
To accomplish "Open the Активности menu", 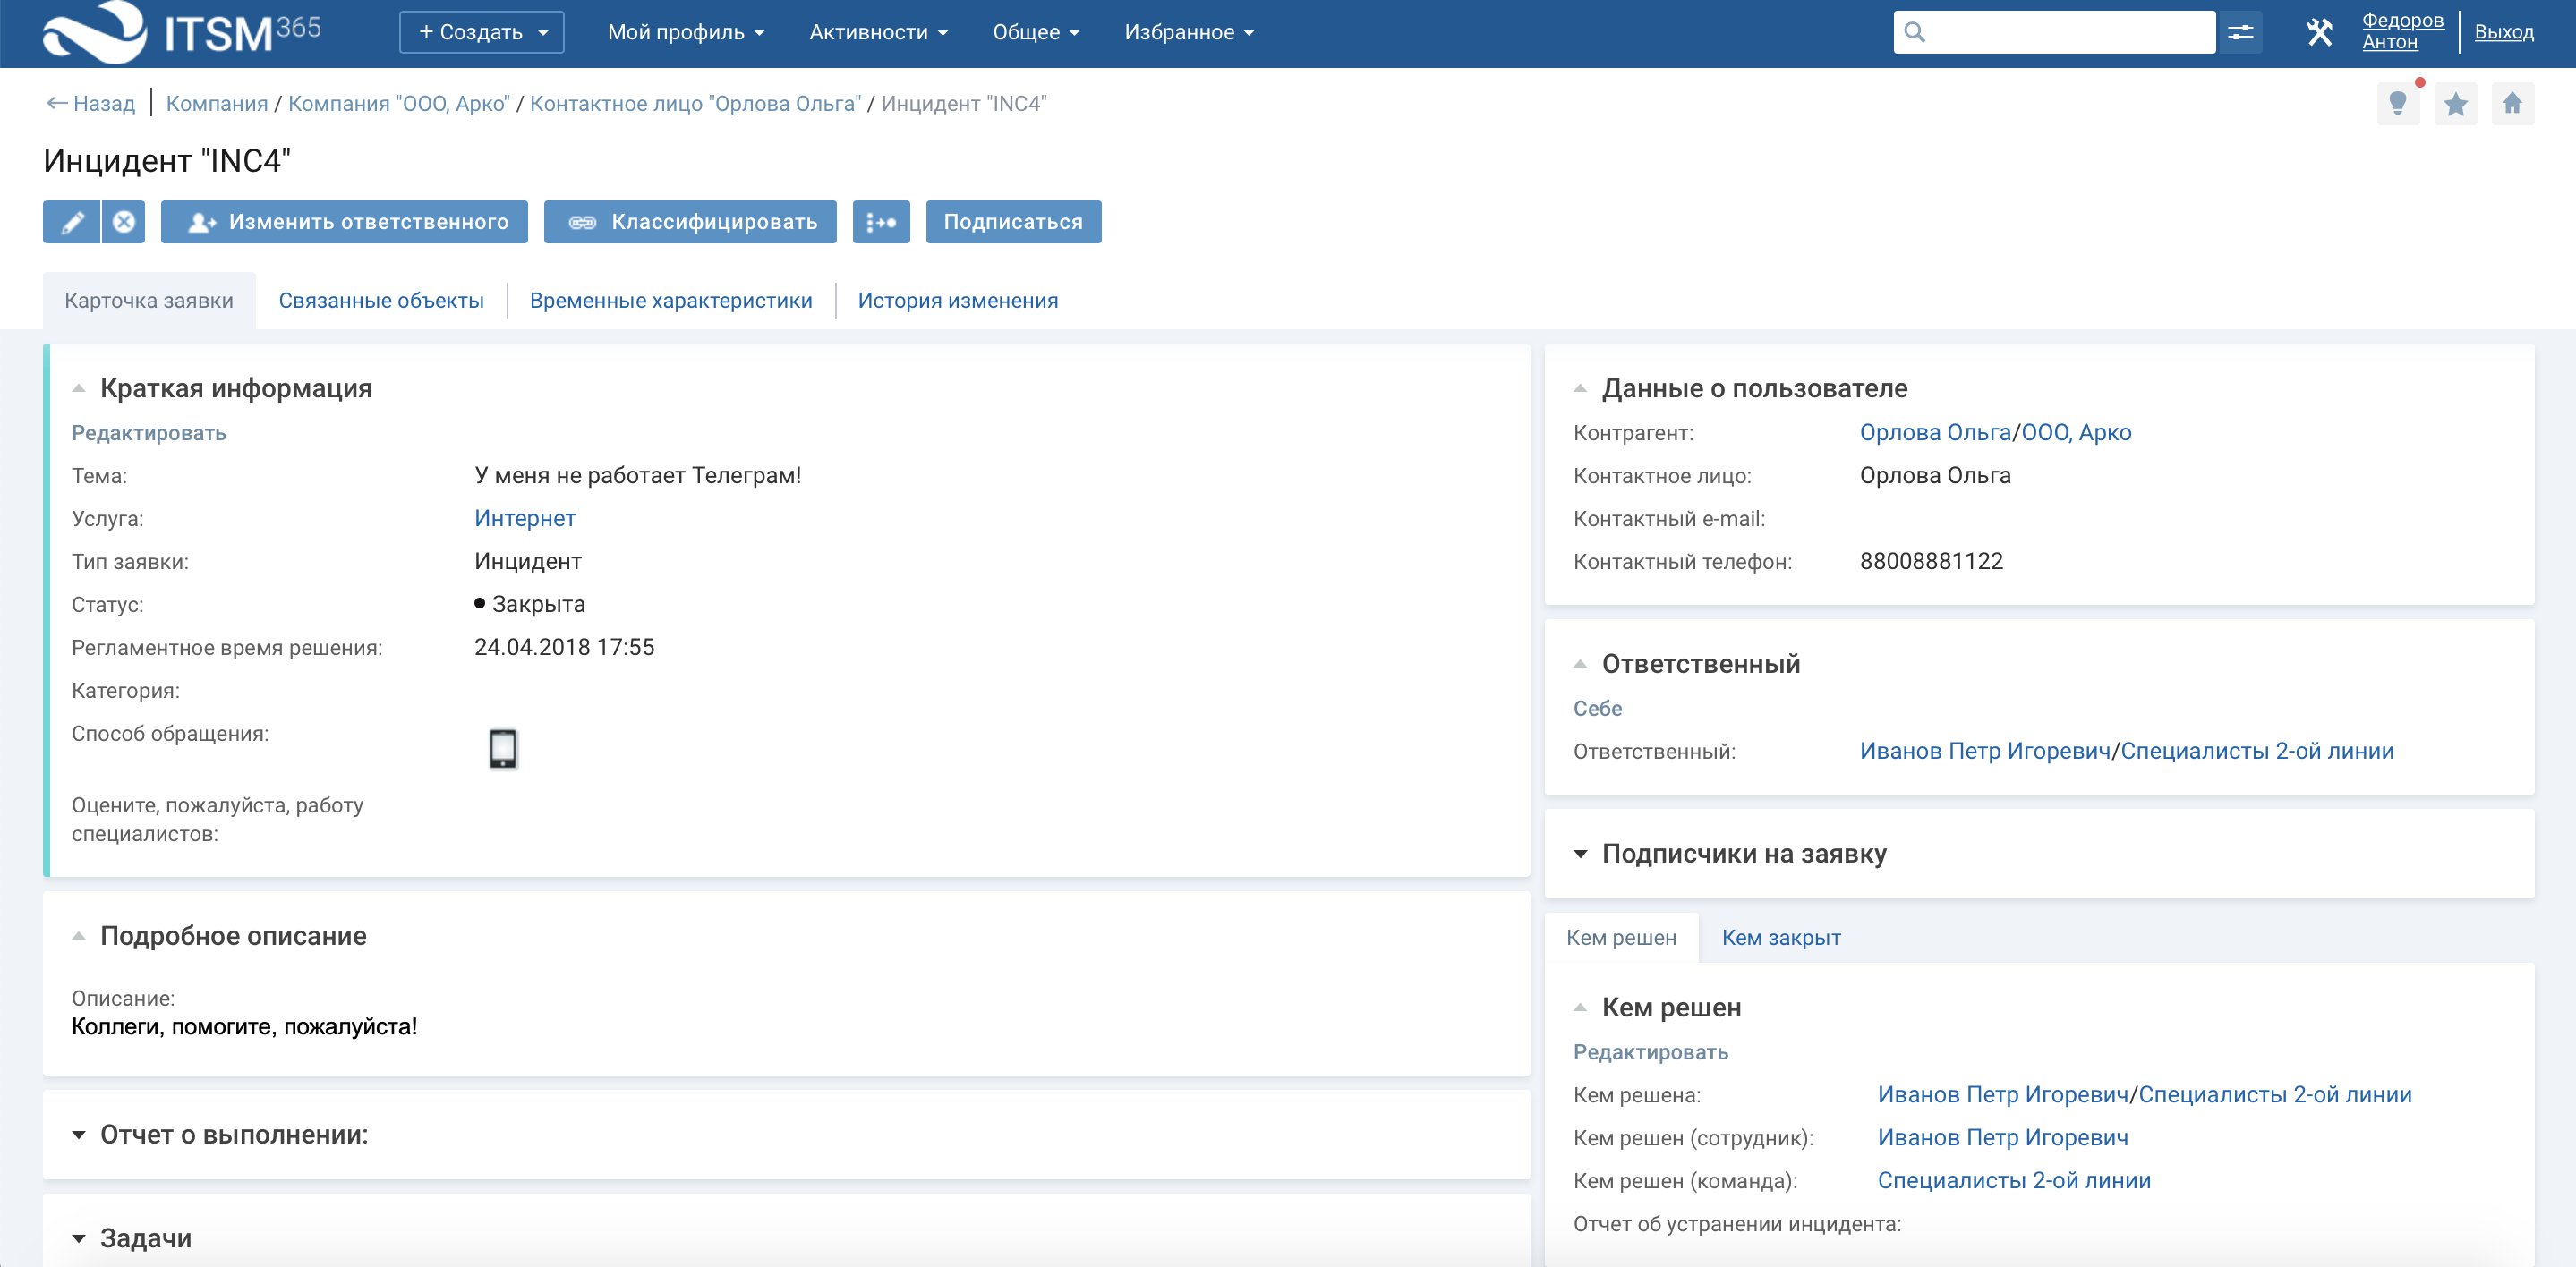I will tap(877, 31).
